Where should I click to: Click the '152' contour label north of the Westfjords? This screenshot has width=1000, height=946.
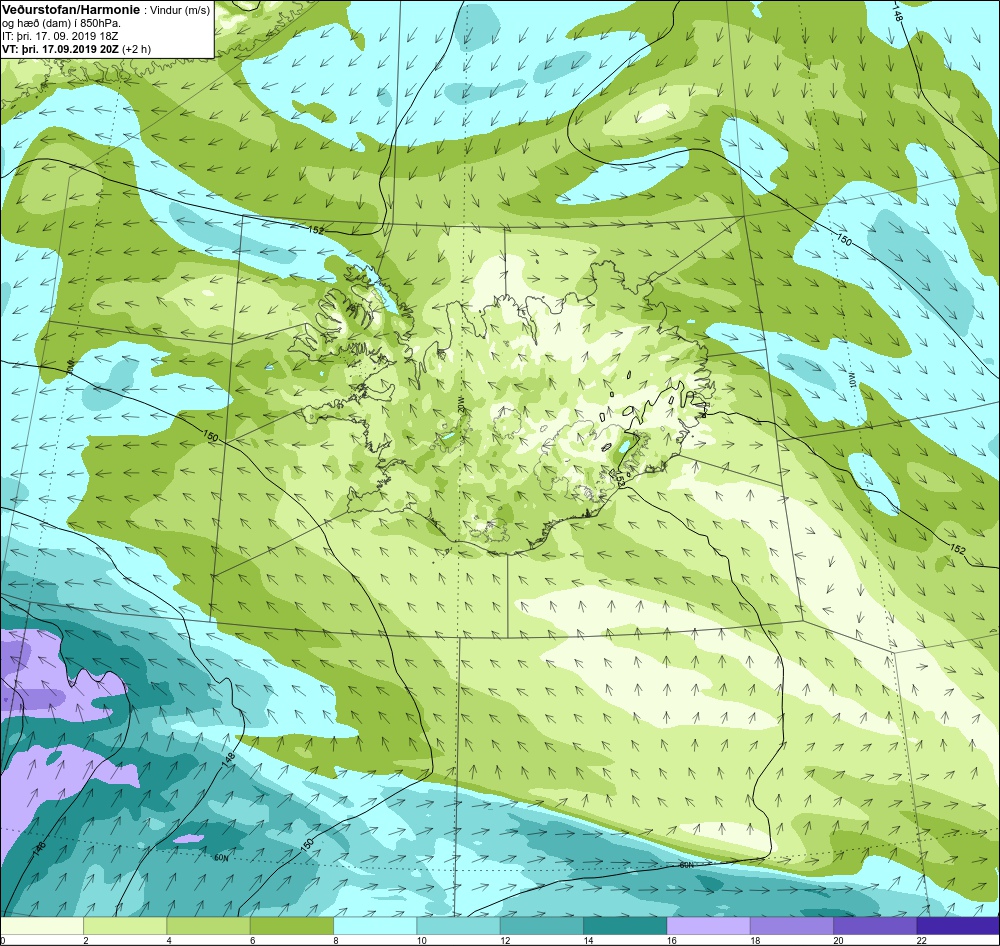click(x=316, y=230)
